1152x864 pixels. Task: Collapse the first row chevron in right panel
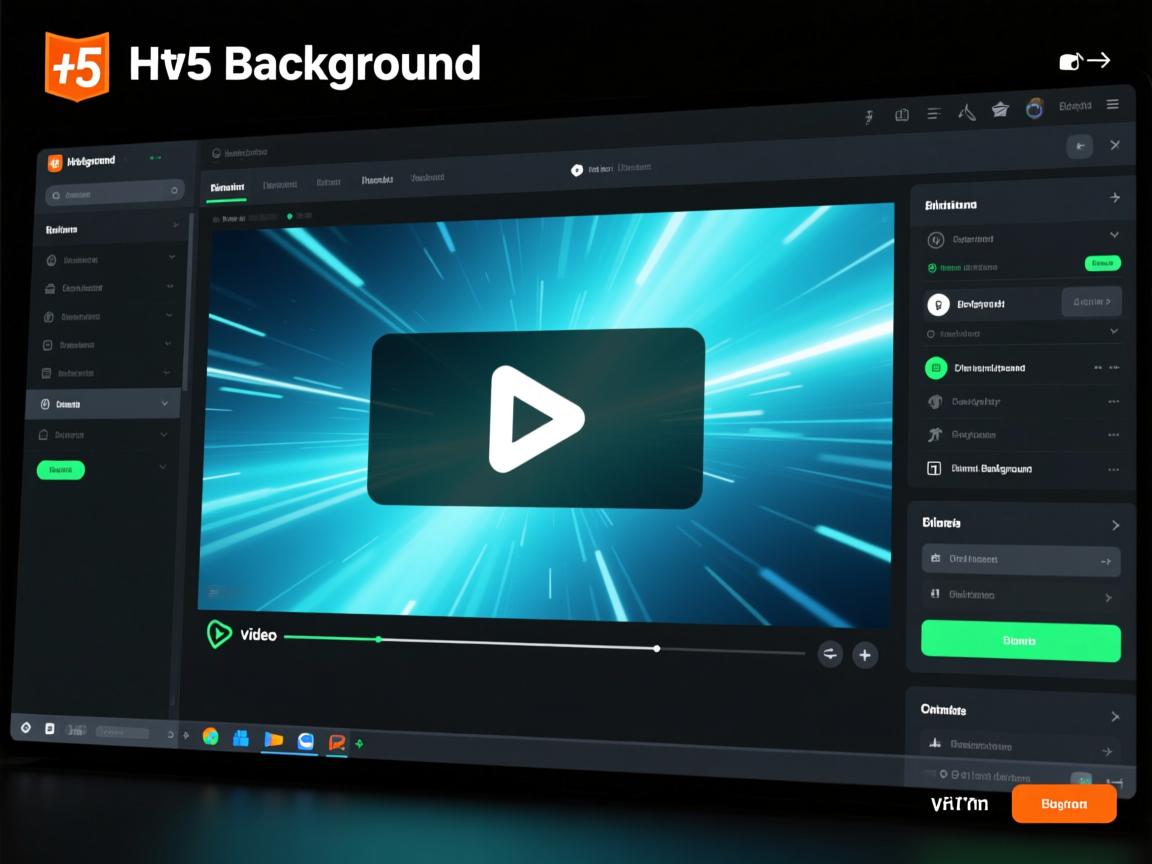pyautogui.click(x=1114, y=235)
